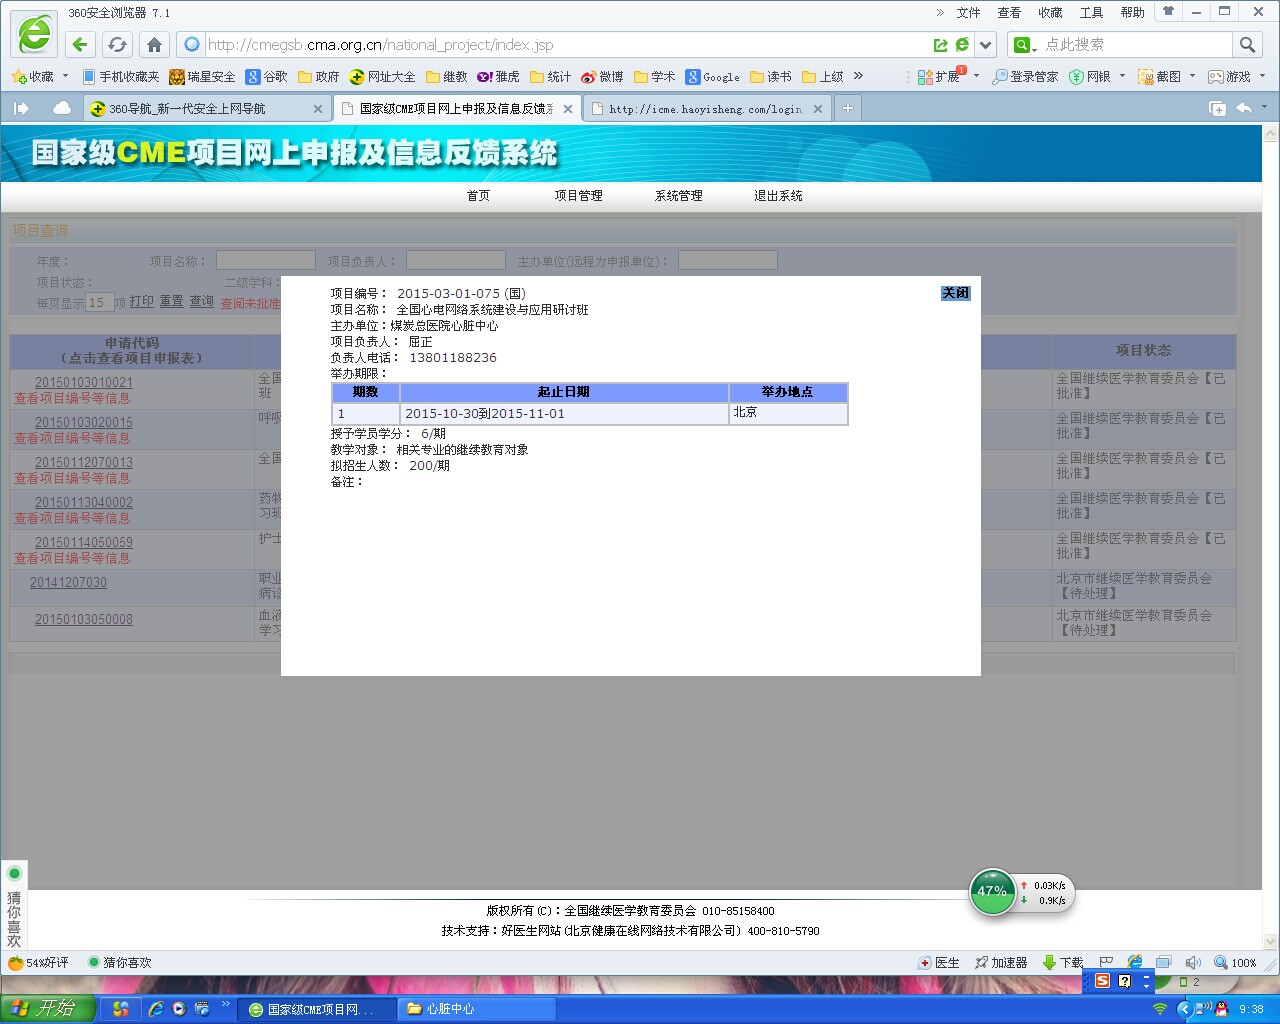
Task: Open the 下载 download manager in status bar
Action: [x=1063, y=962]
